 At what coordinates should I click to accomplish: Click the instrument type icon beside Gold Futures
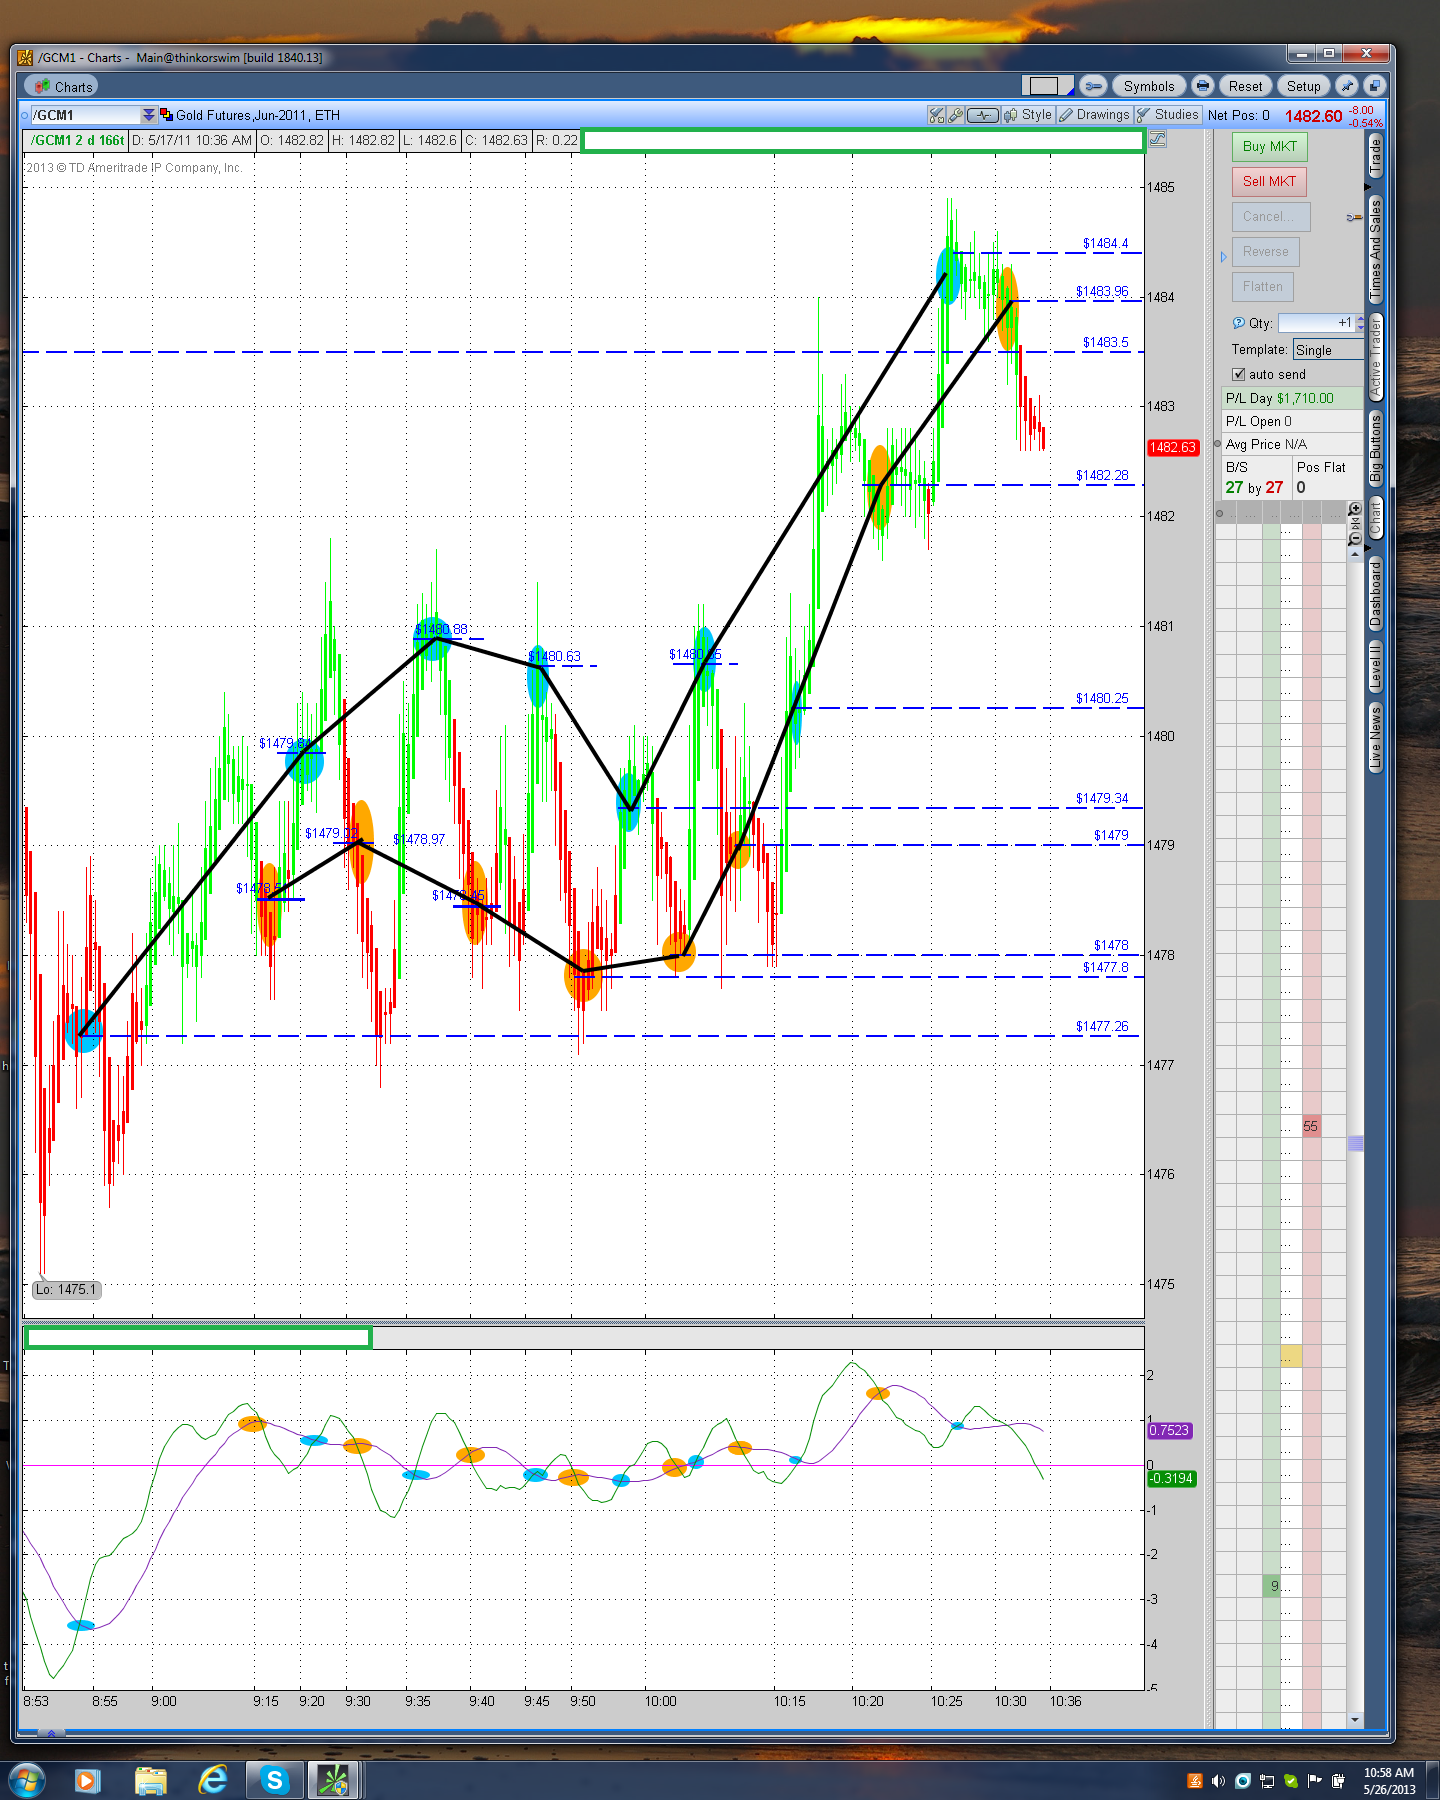point(166,115)
